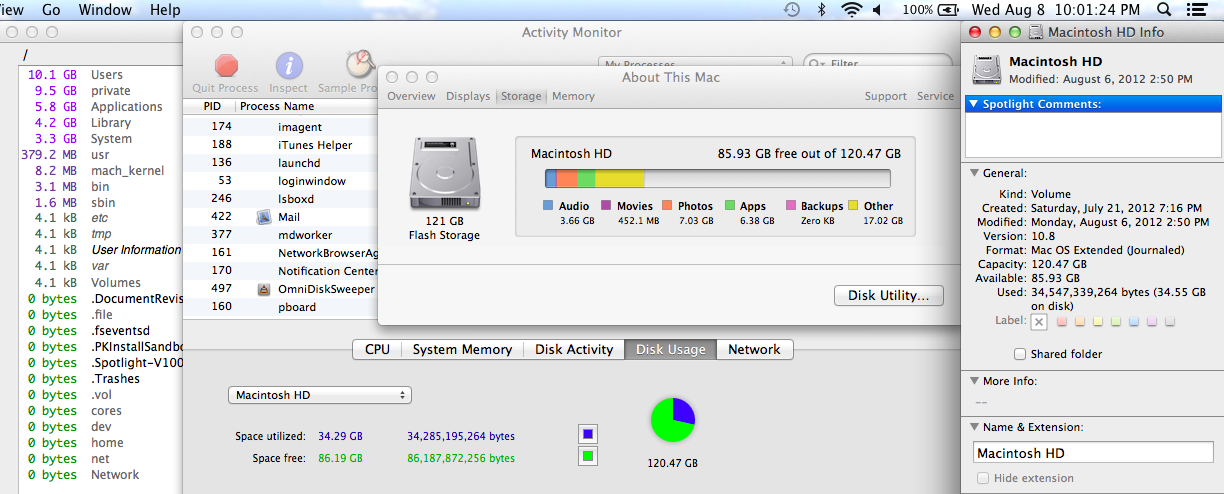Select the CPU tab in Activity Monitor
The image size is (1224, 494).
coord(378,349)
